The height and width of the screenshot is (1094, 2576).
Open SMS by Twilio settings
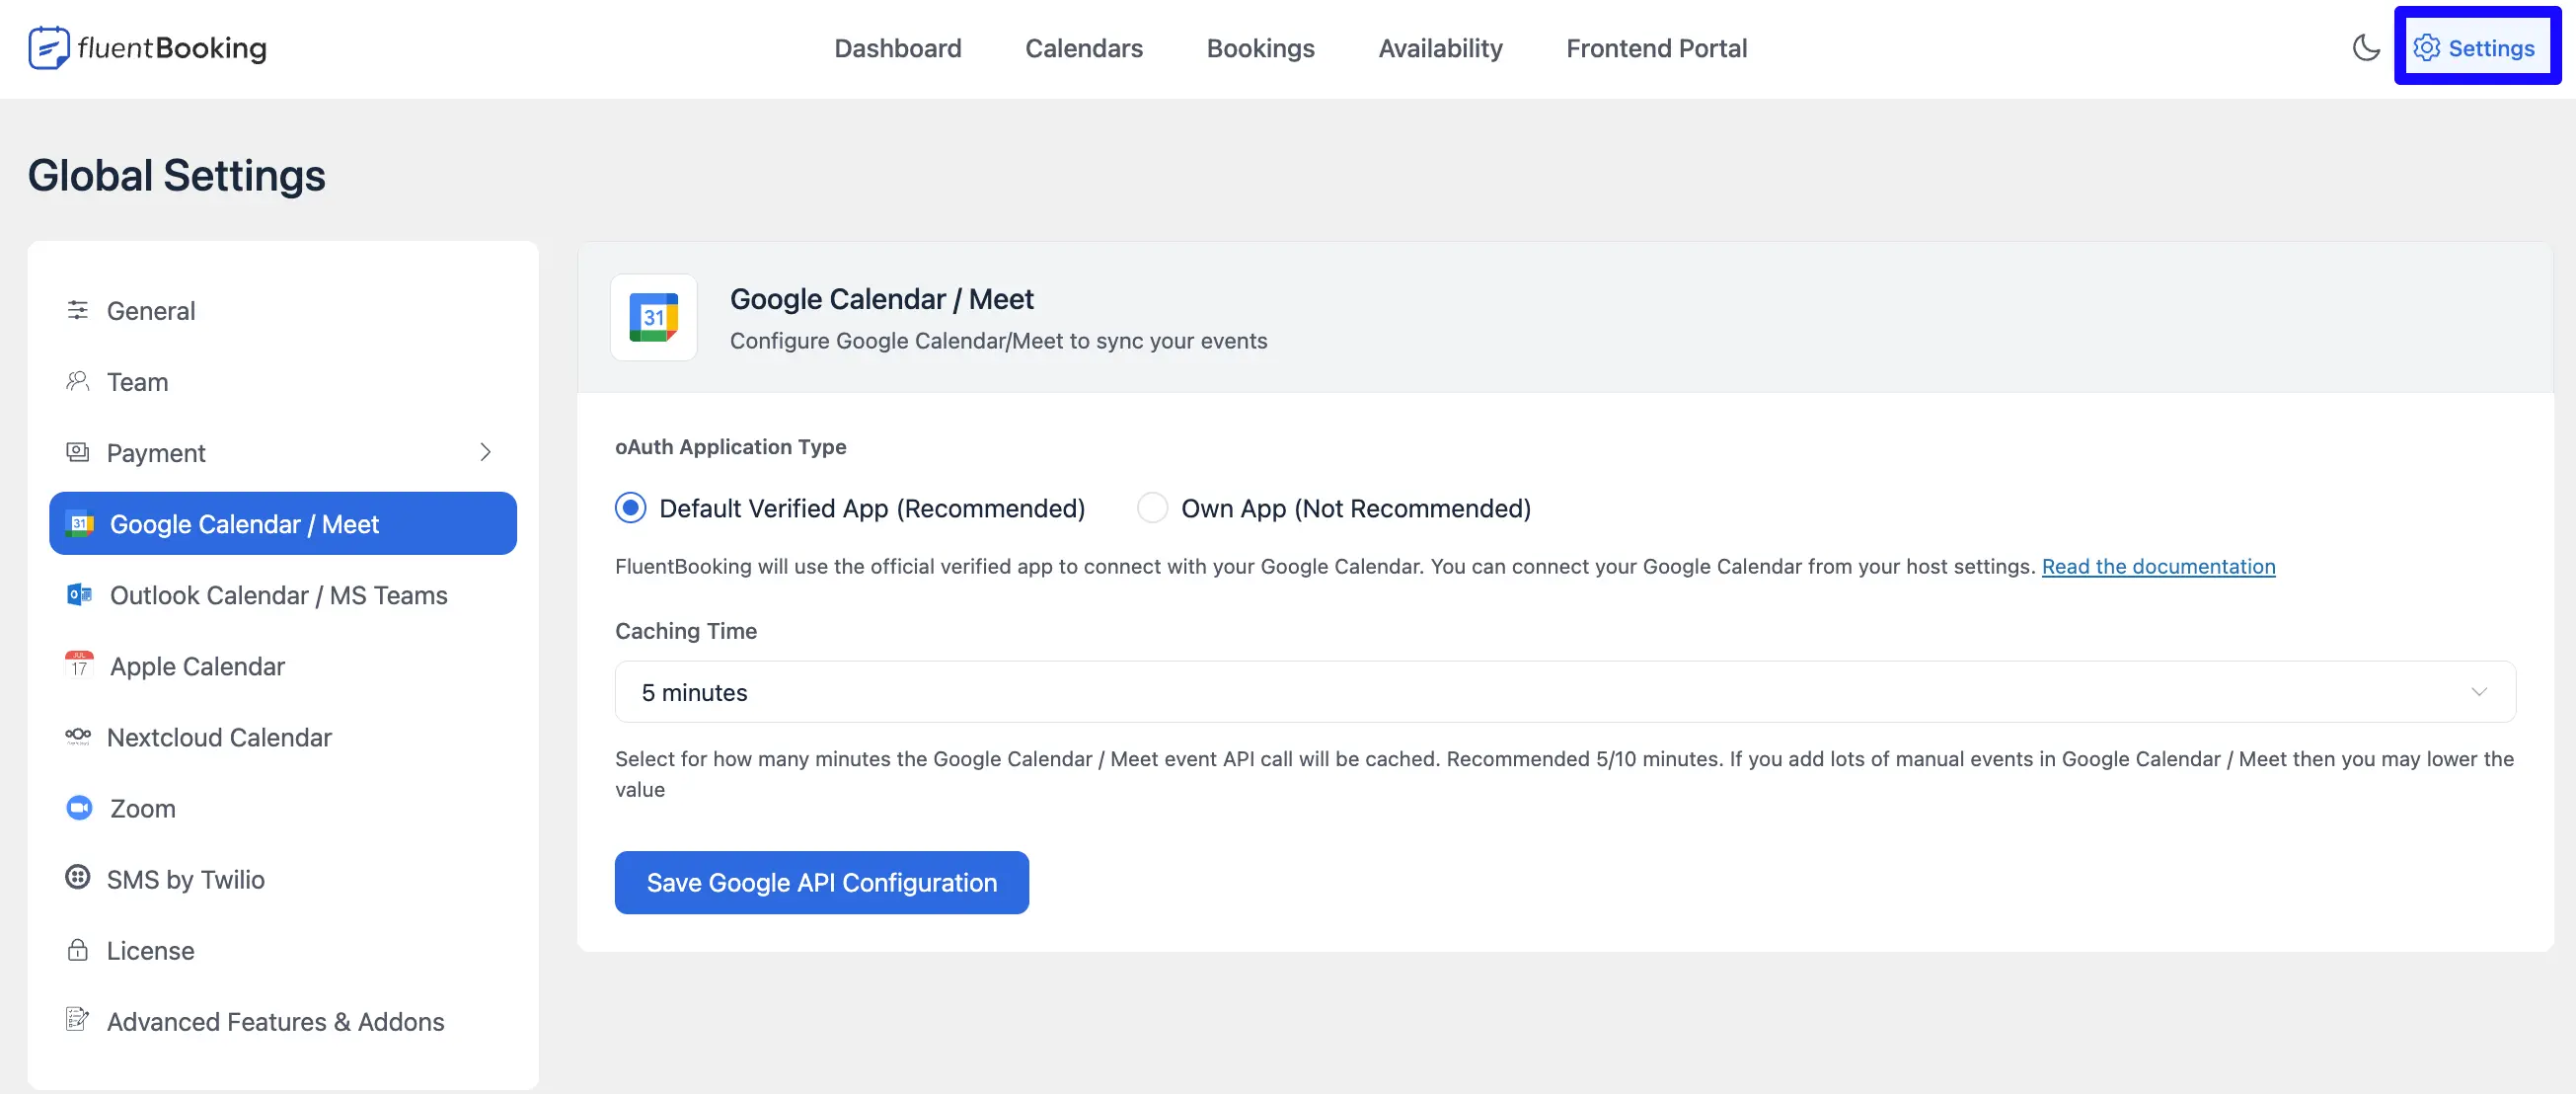pos(283,878)
